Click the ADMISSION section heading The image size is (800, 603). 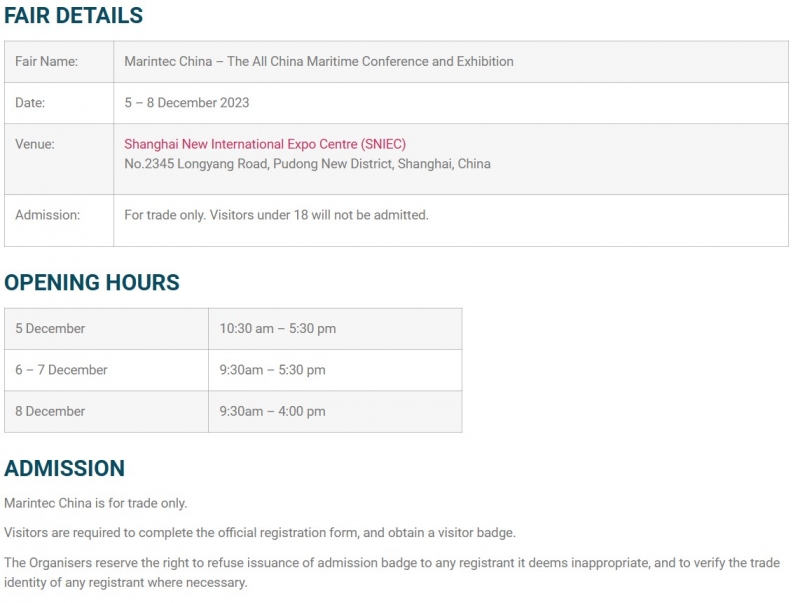65,469
